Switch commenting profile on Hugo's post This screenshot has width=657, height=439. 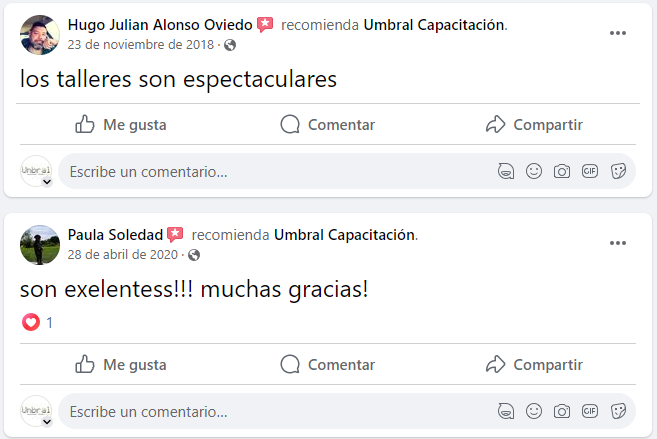pos(36,172)
